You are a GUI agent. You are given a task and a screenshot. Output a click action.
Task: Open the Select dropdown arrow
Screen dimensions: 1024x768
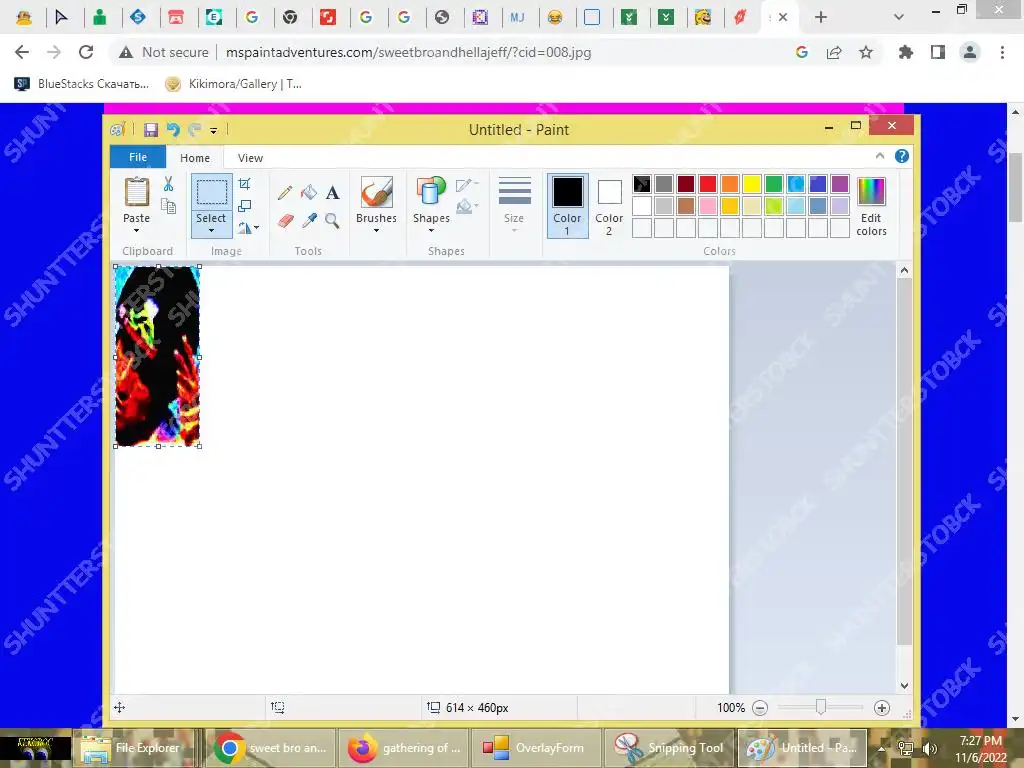click(x=211, y=231)
